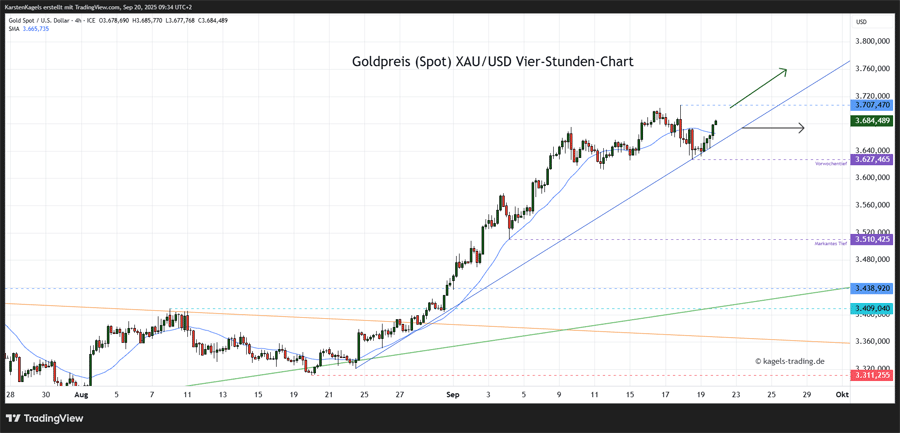Select the green current price label 3.684,489

871,121
